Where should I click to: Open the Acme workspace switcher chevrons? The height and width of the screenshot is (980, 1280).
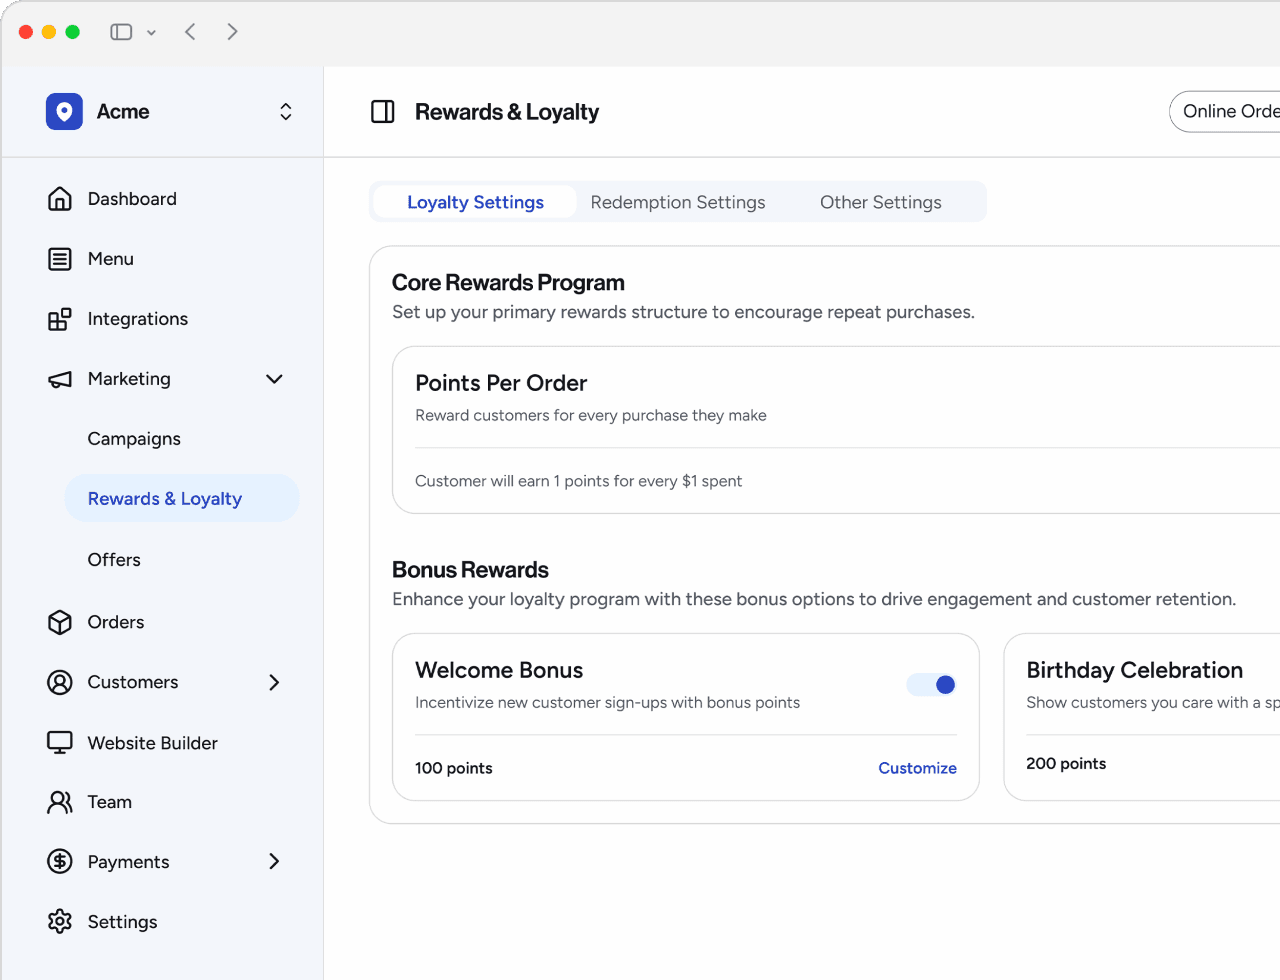pos(286,111)
